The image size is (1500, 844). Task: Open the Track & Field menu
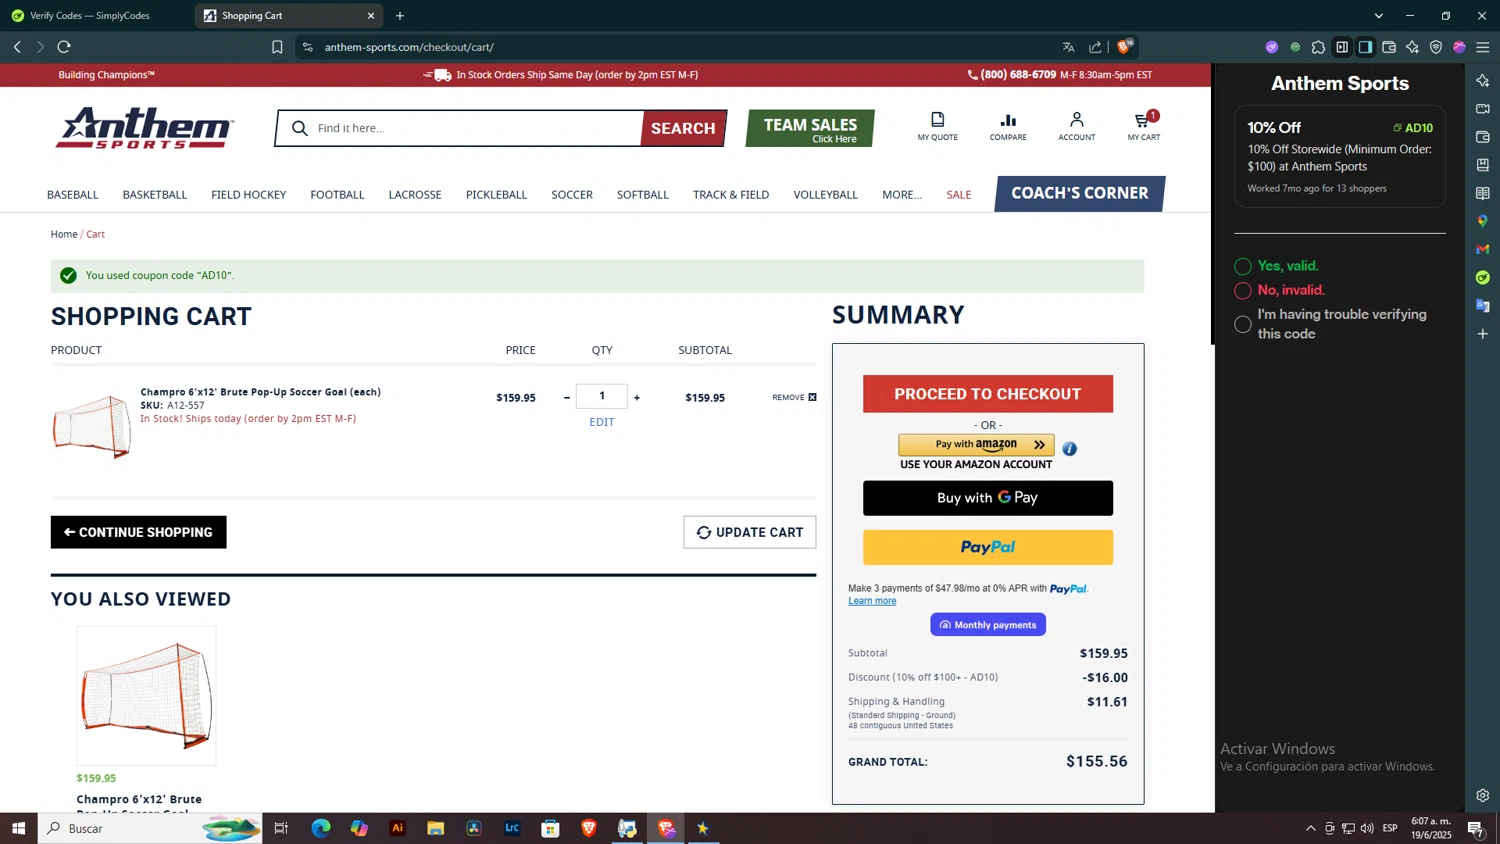coord(731,194)
